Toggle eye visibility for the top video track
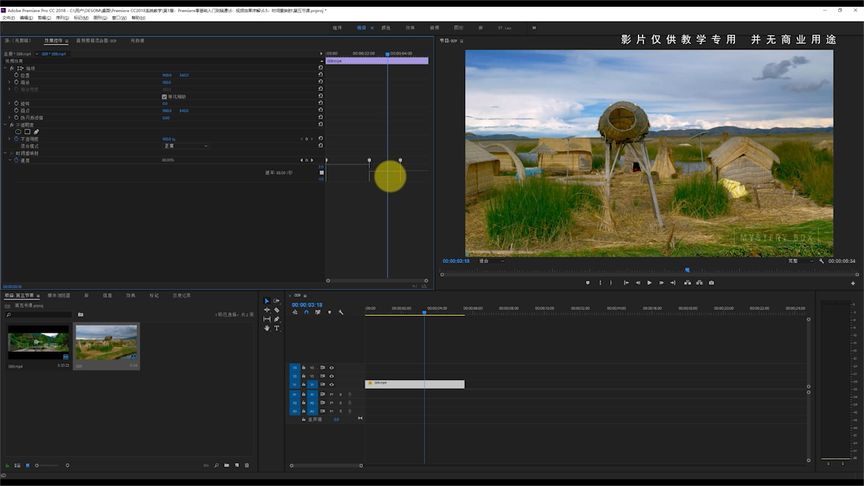 click(332, 368)
